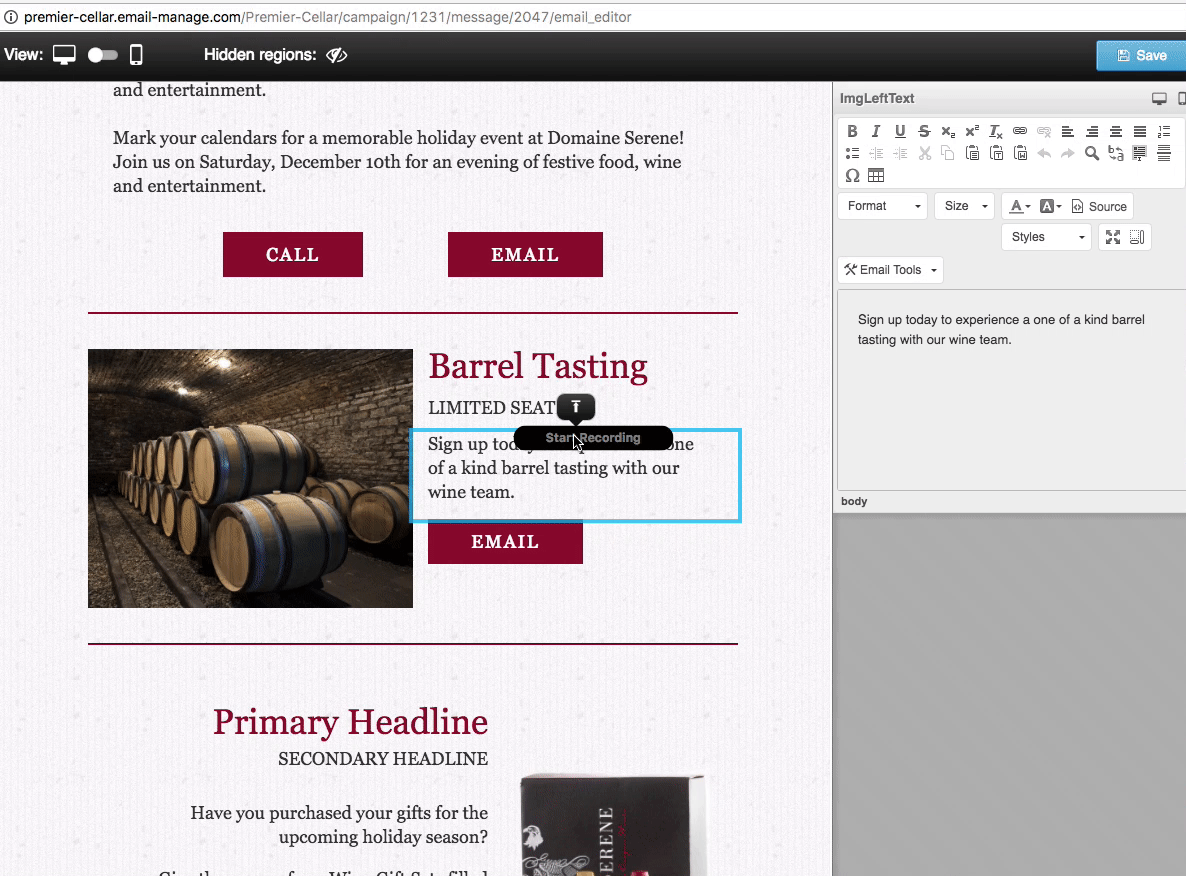Open Find with the magnifier icon
Screen dimensions: 1186x876
pos(1091,154)
